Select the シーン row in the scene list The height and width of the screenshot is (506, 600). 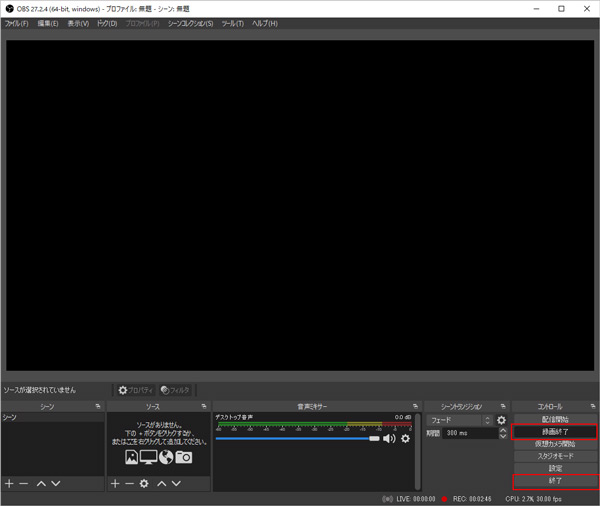click(x=52, y=417)
